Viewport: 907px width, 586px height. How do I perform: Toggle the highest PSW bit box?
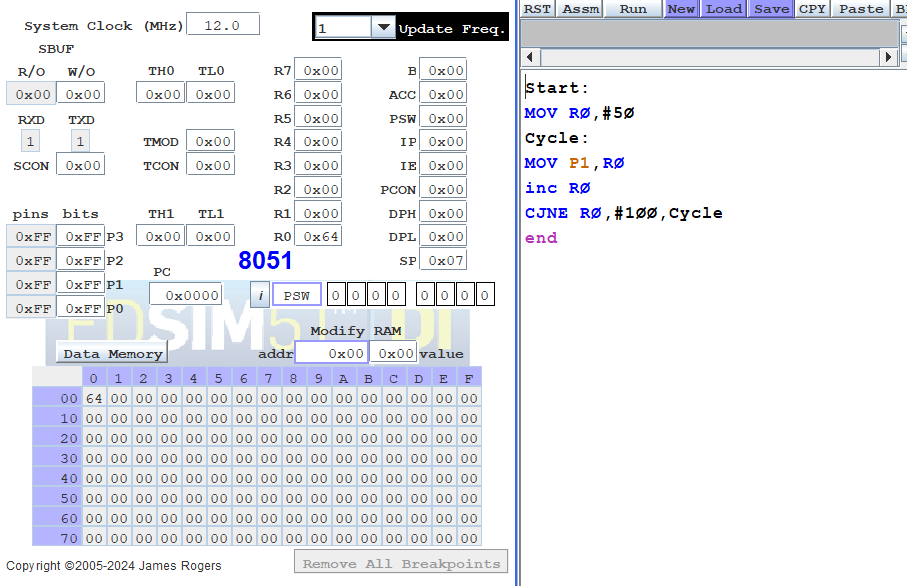pos(335,295)
